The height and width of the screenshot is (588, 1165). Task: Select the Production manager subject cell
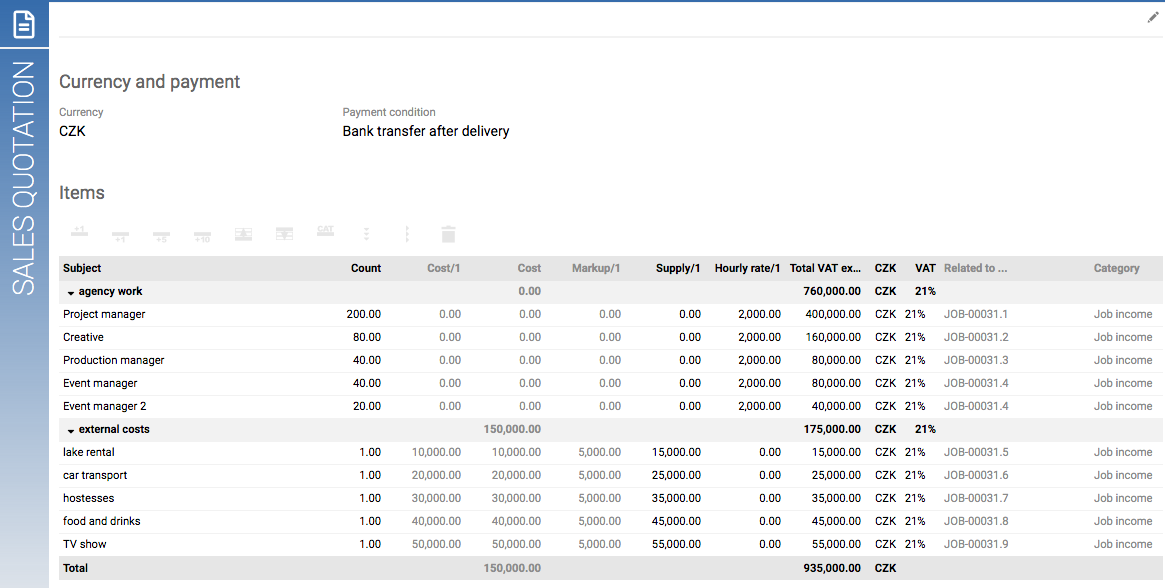point(114,361)
